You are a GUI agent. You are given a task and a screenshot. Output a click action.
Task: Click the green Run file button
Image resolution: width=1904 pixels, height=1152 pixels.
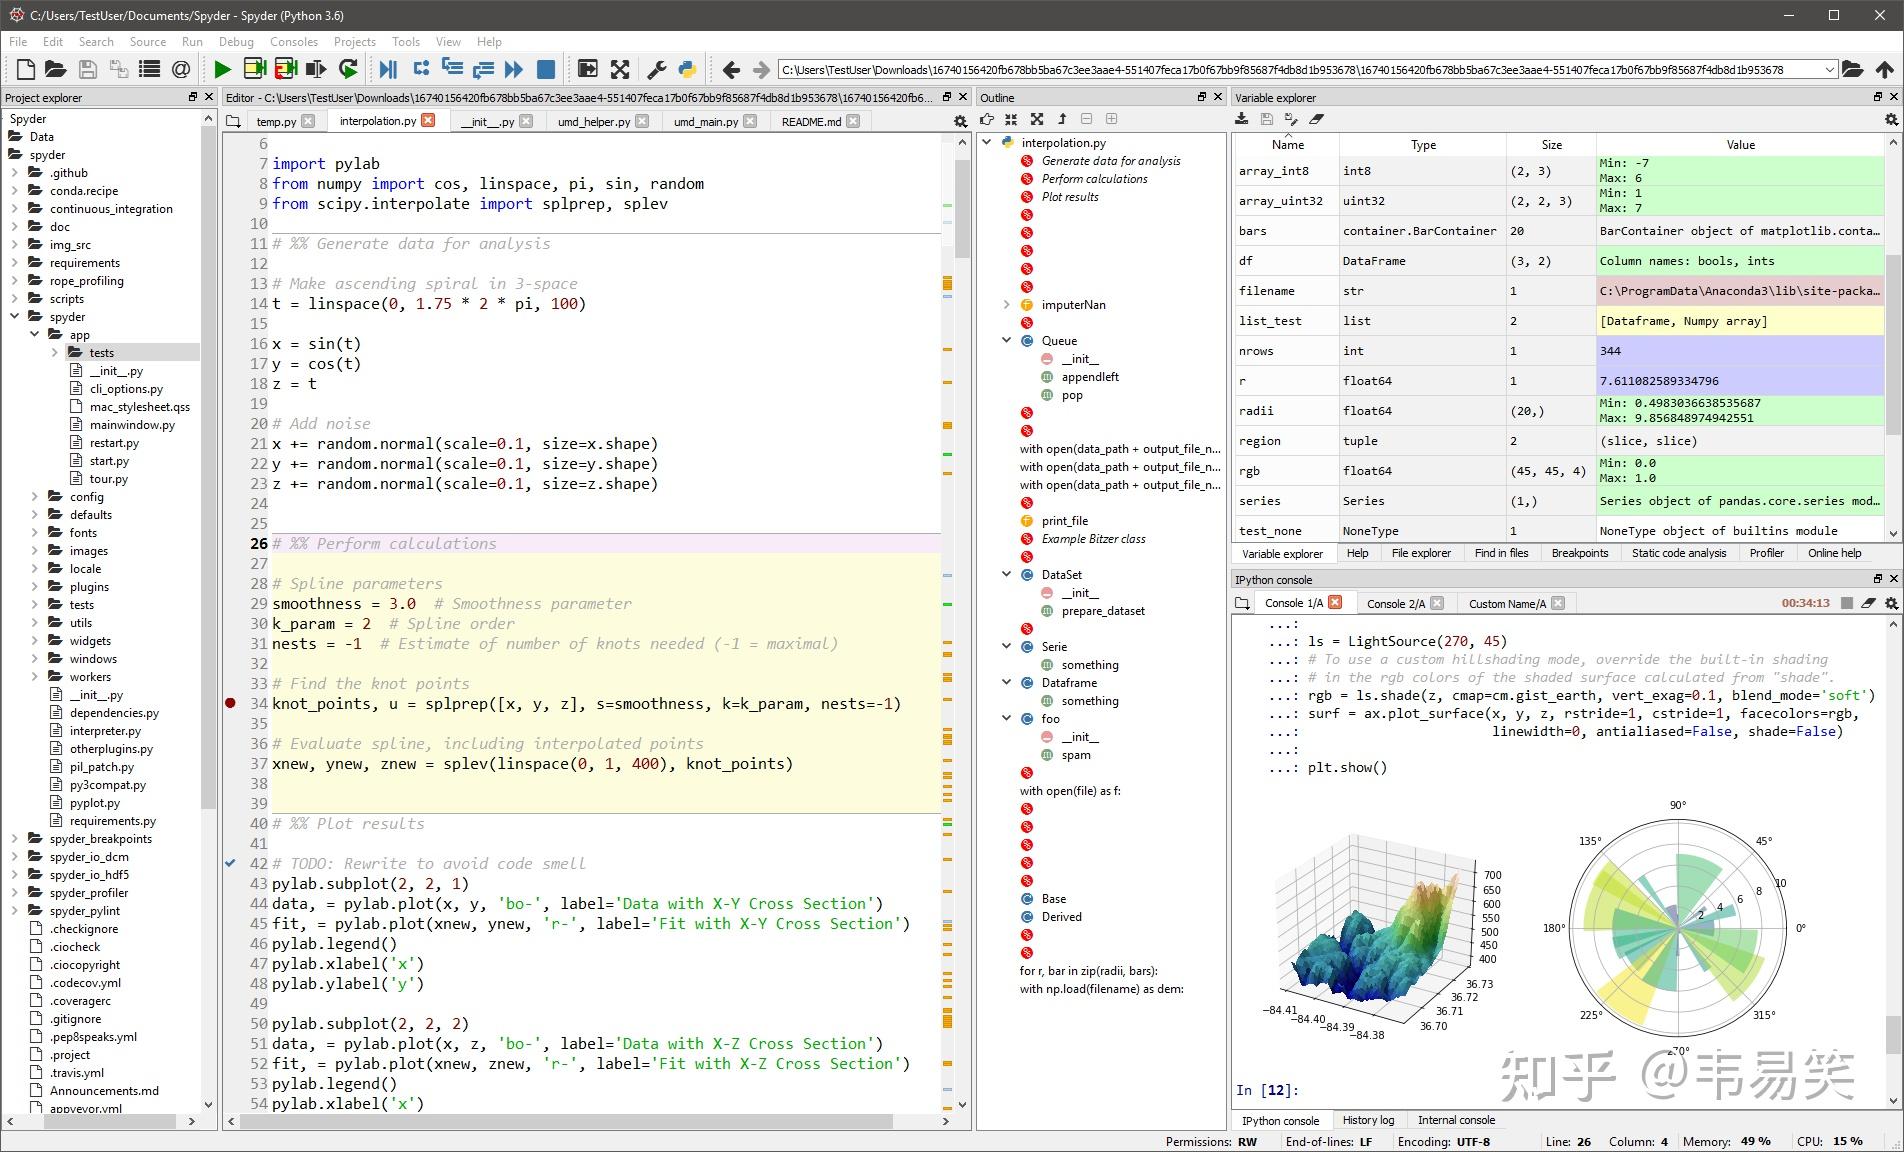pyautogui.click(x=222, y=69)
